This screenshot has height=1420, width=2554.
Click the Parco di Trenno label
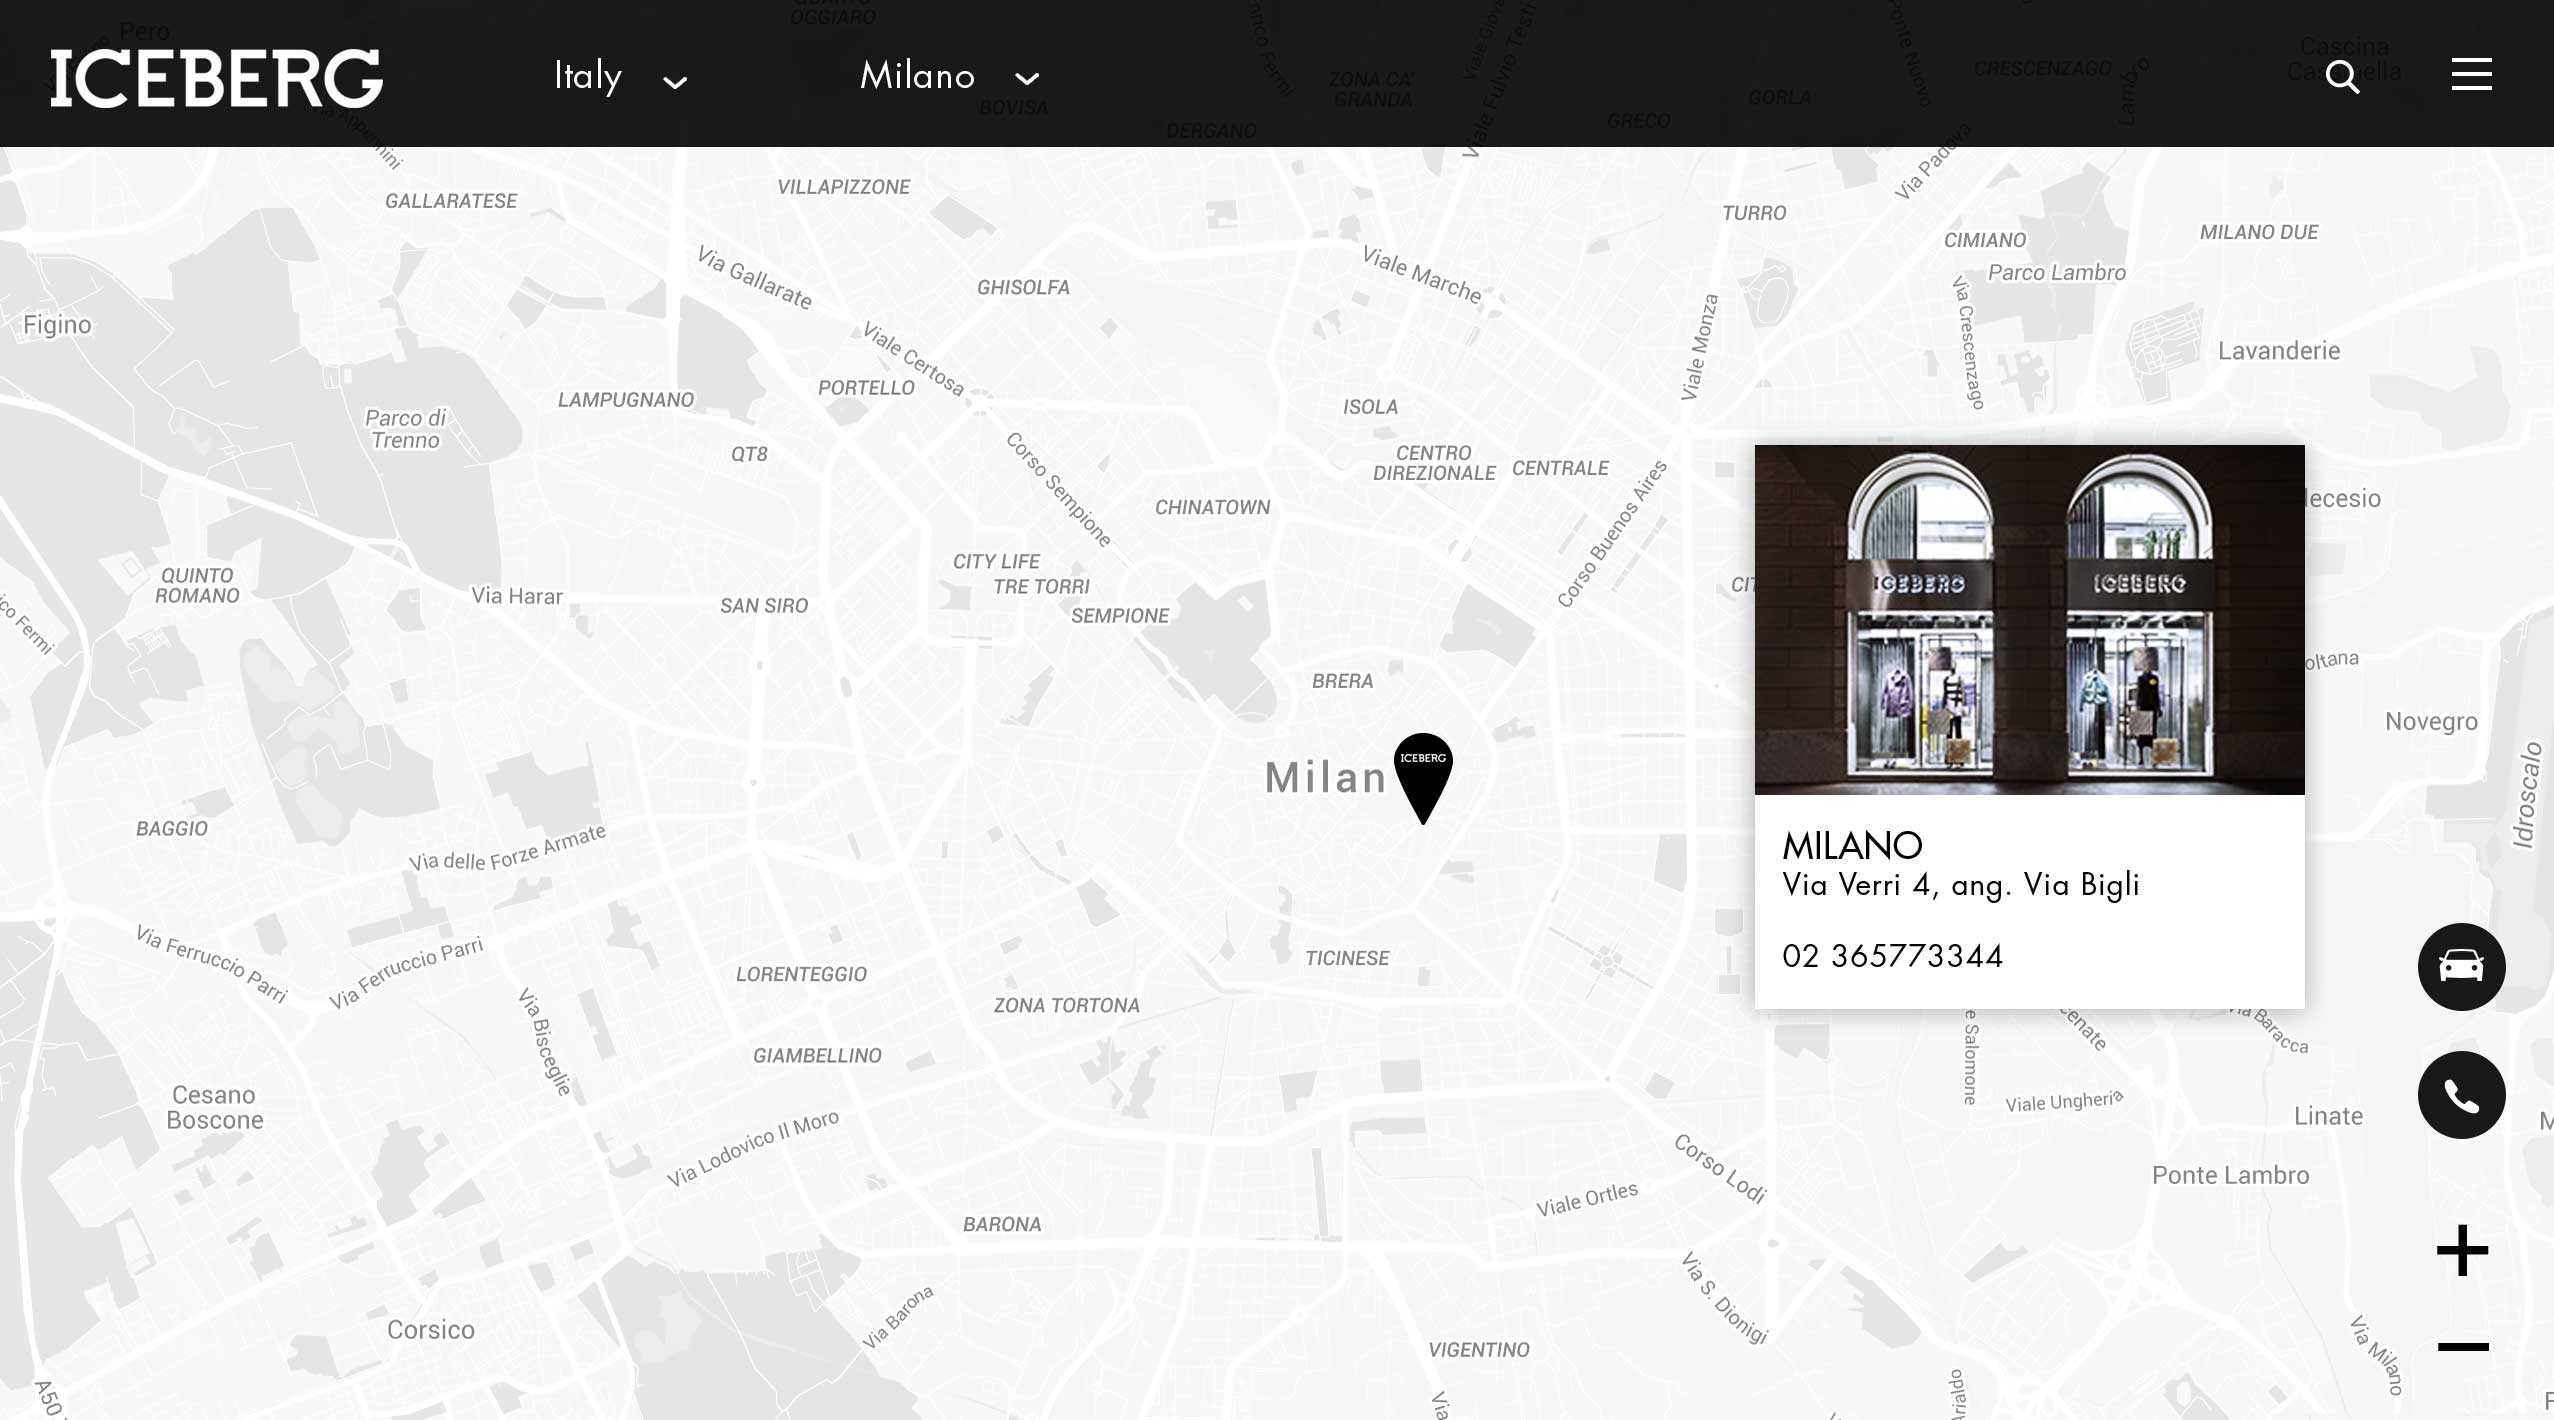(405, 429)
